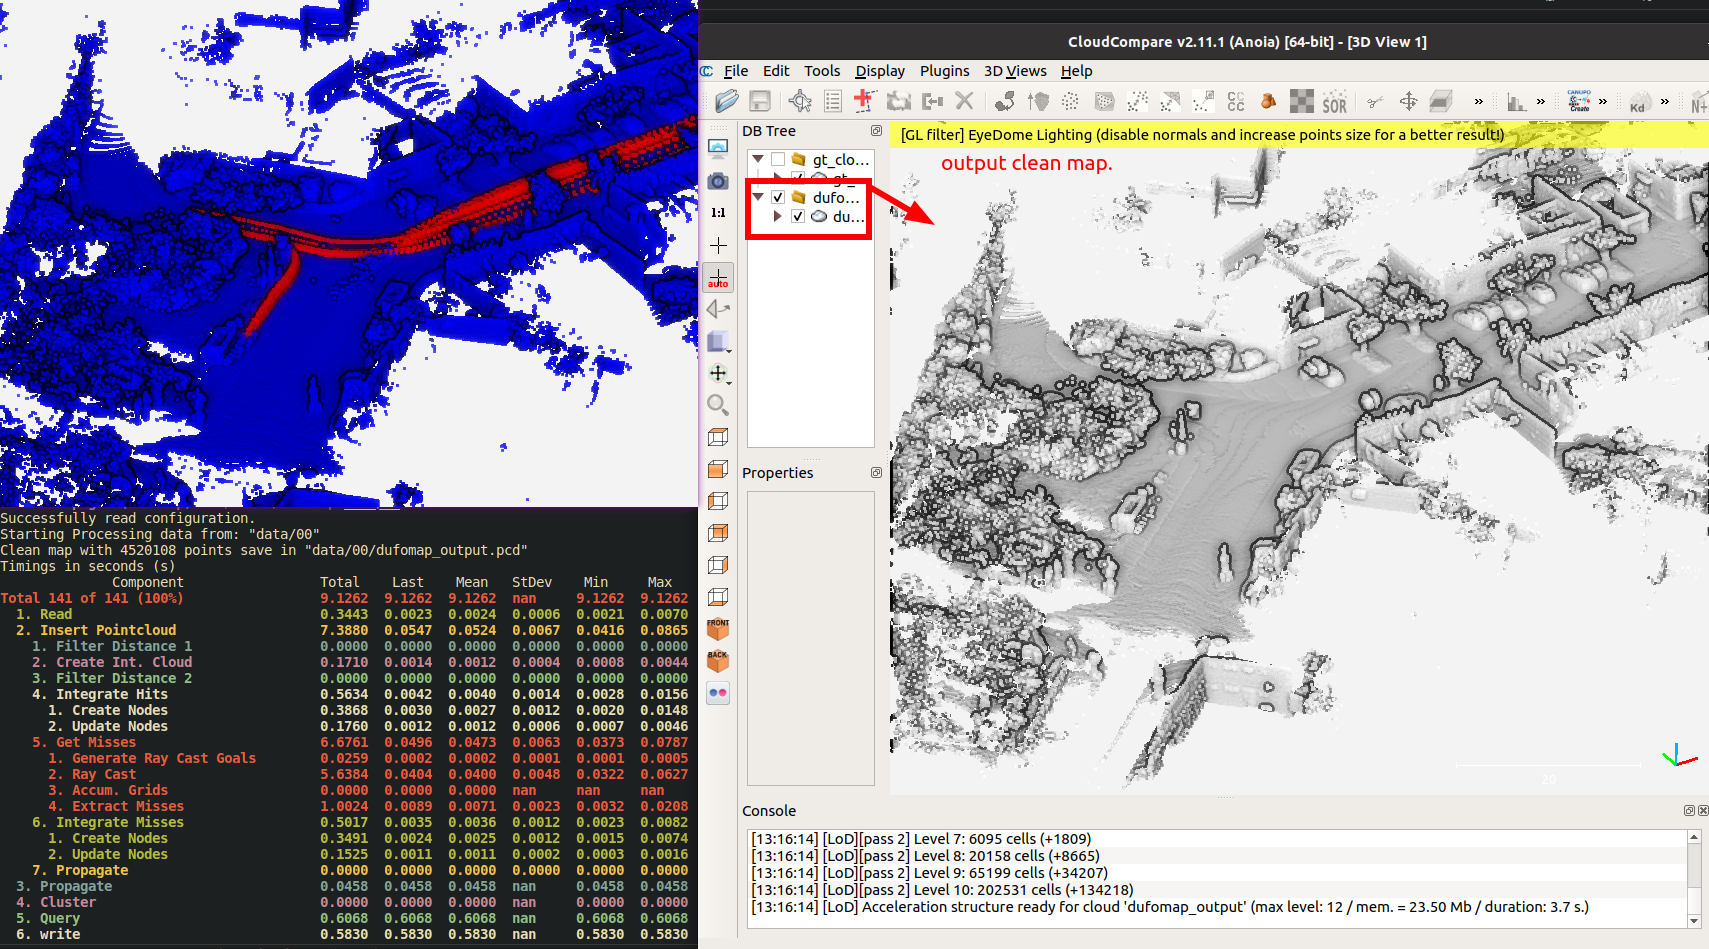Image resolution: width=1709 pixels, height=949 pixels.
Task: Expand overflow chevron after CANUPO icon
Action: pyautogui.click(x=1602, y=101)
